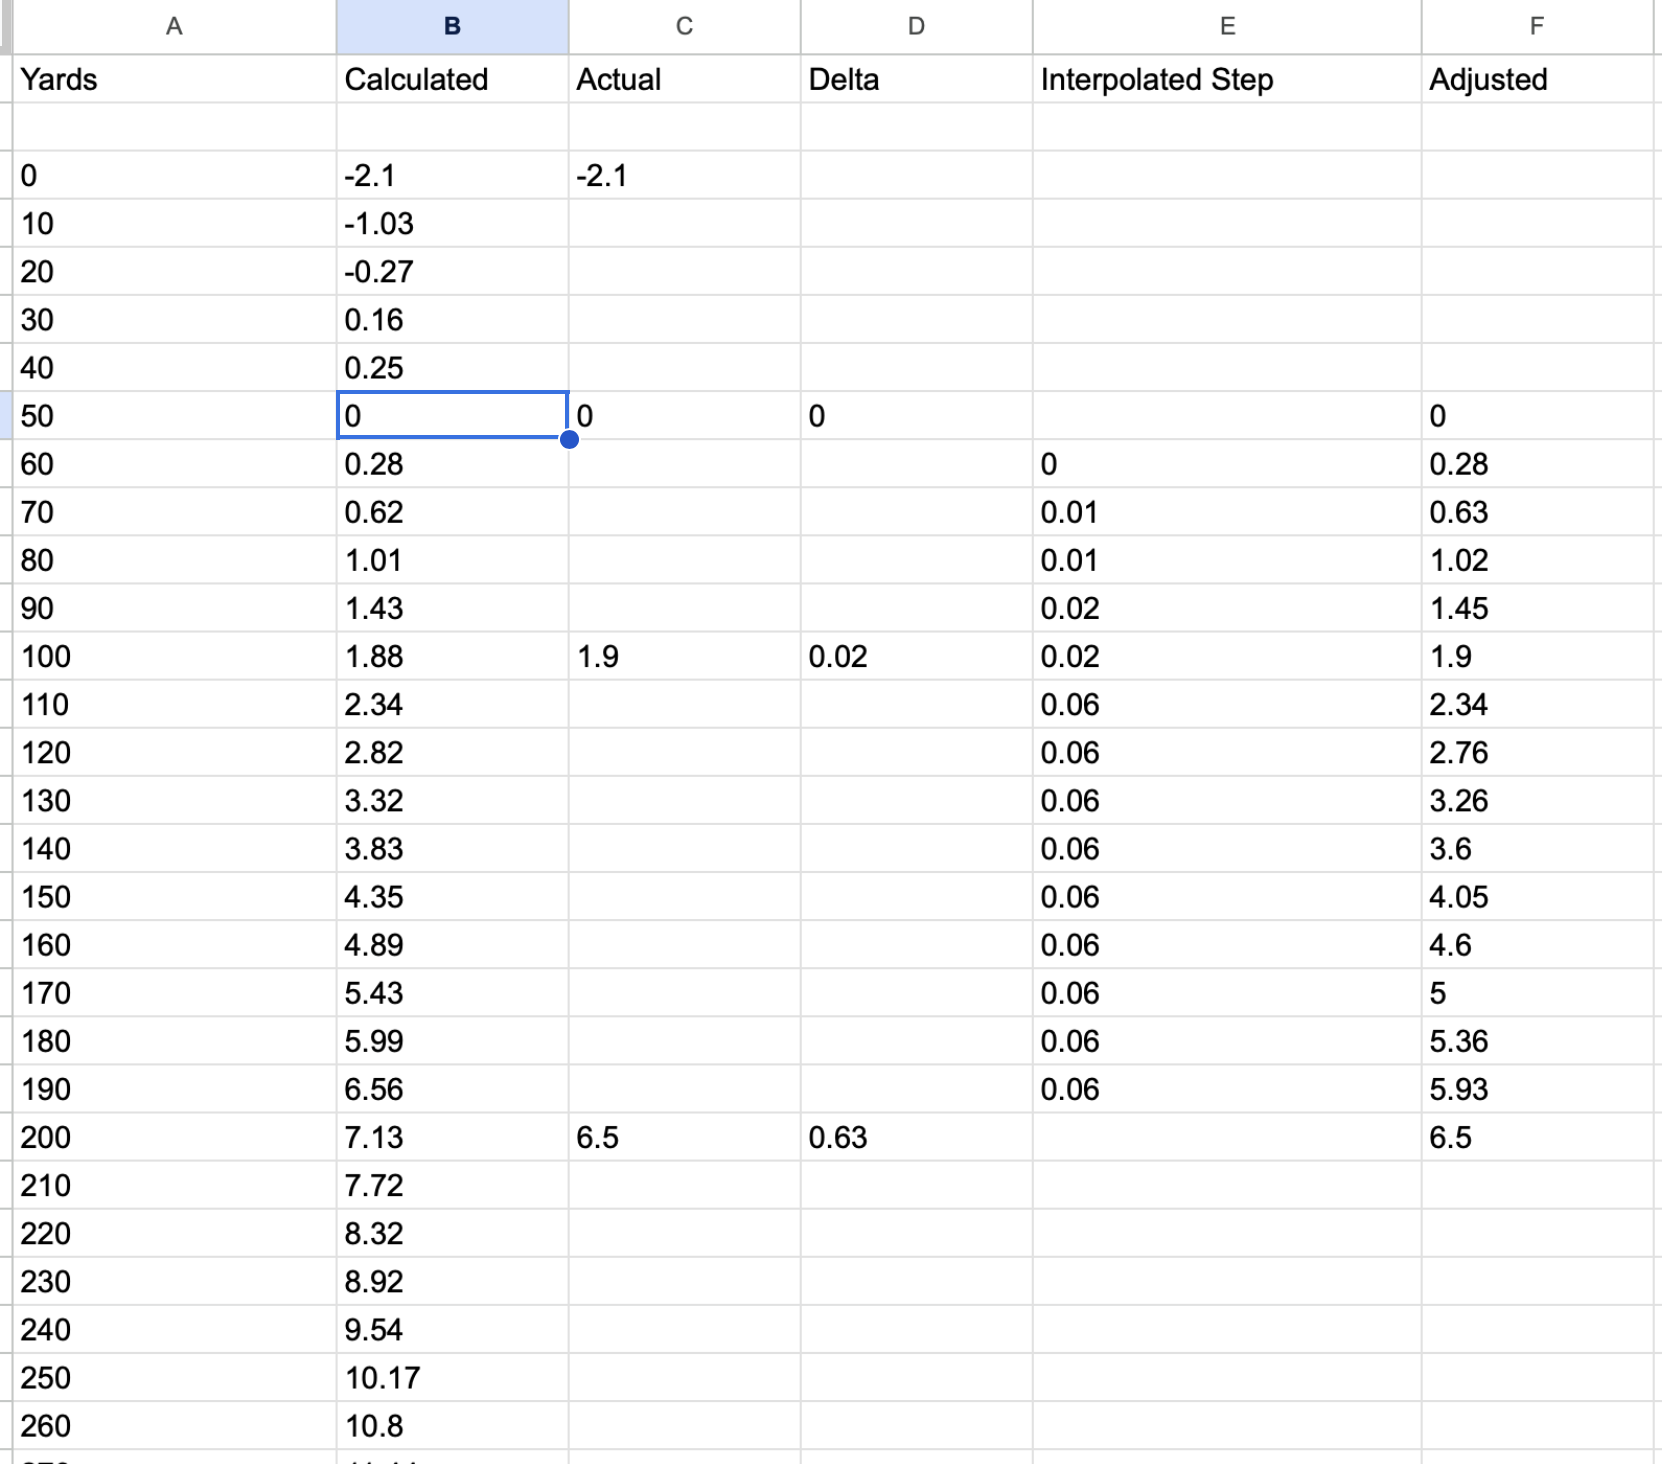Click the Adjusted header cell
The height and width of the screenshot is (1464, 1662).
(1537, 80)
